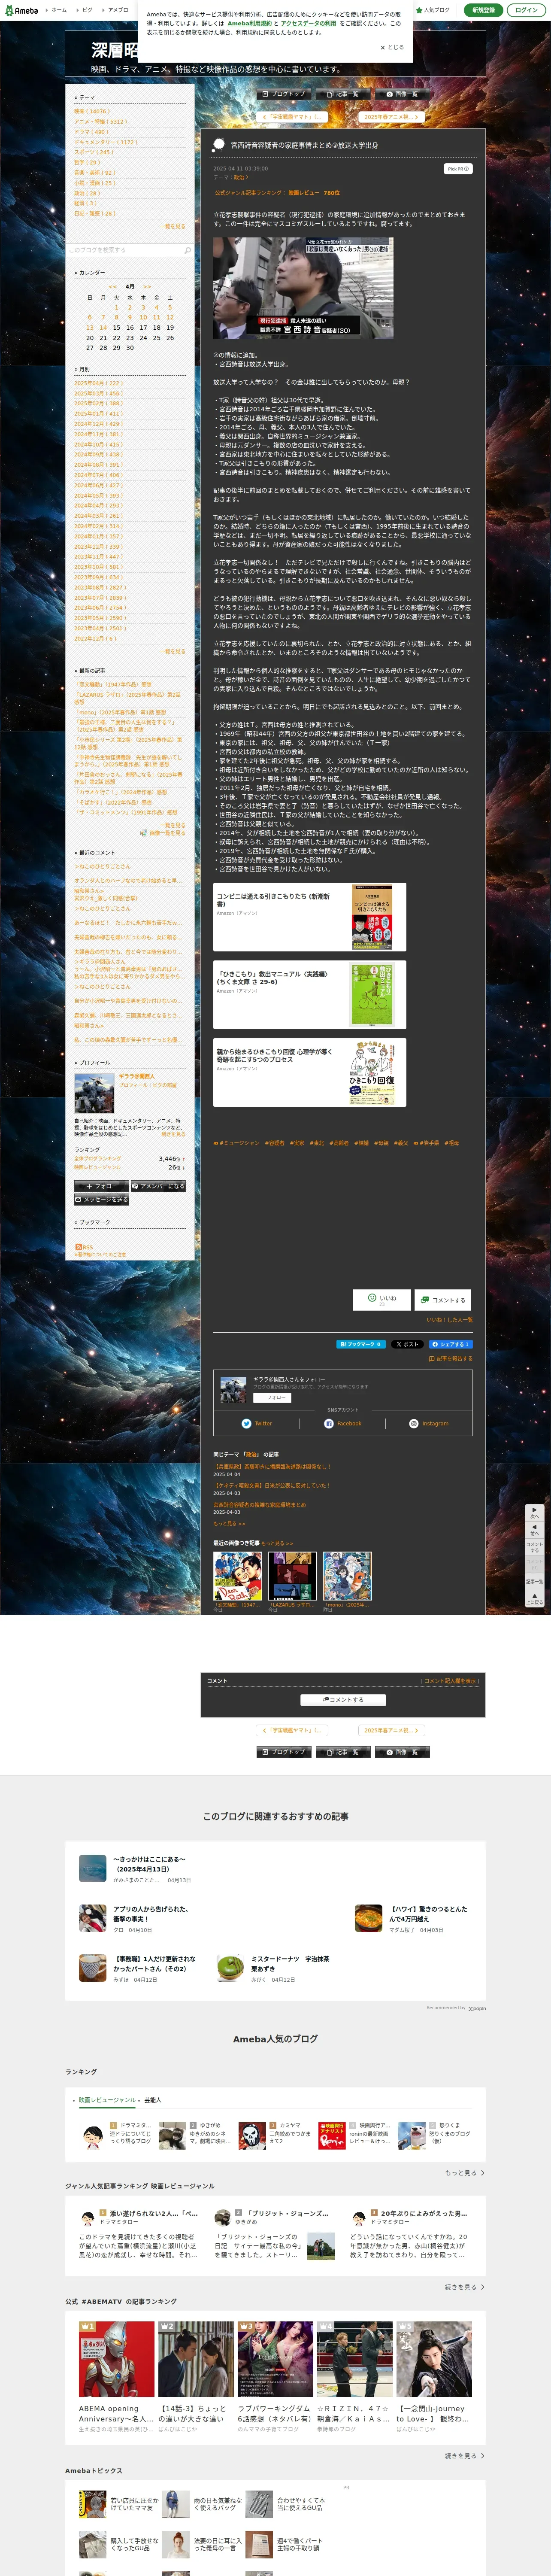Click the アメンバーになる button
The height and width of the screenshot is (2576, 551).
coord(158,1186)
